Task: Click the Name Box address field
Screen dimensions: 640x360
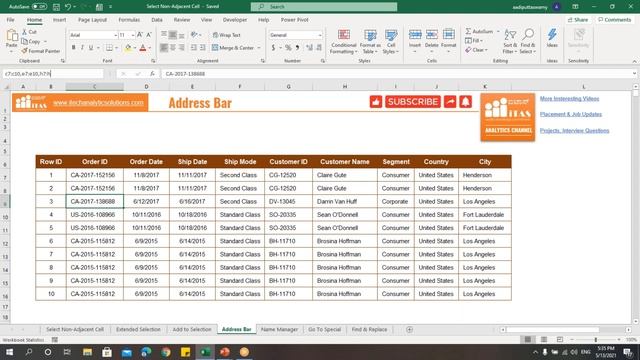Action: (53, 74)
